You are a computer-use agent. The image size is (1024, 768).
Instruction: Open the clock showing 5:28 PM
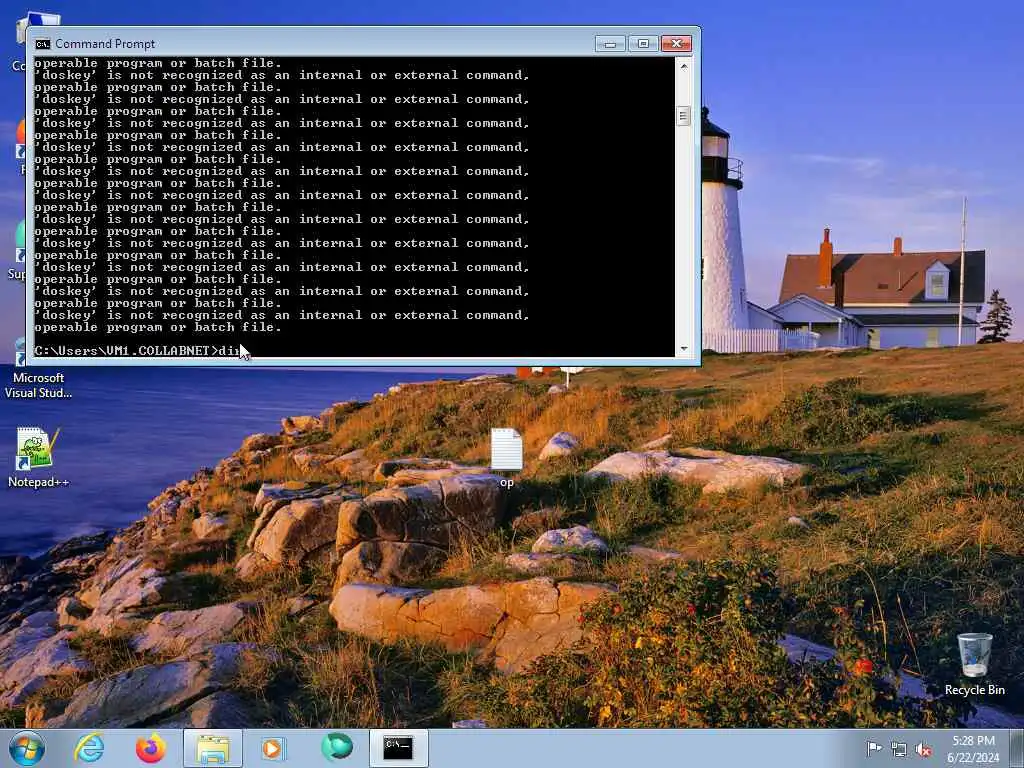pyautogui.click(x=973, y=748)
